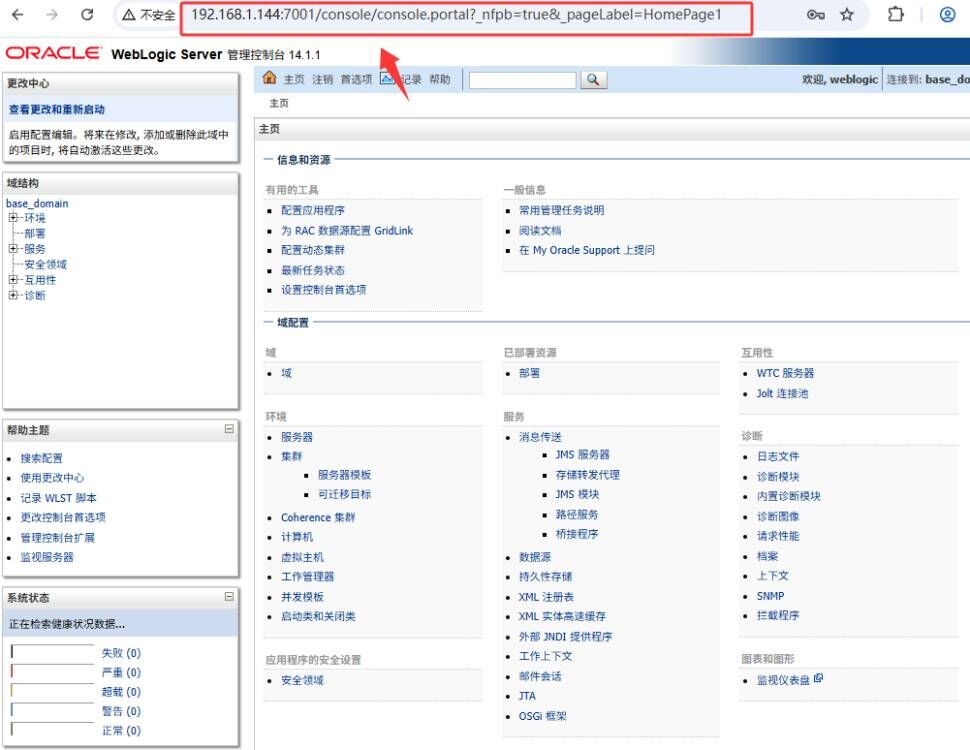The height and width of the screenshot is (750, 970).
Task: Click the Oracle logo
Action: pyautogui.click(x=53, y=53)
